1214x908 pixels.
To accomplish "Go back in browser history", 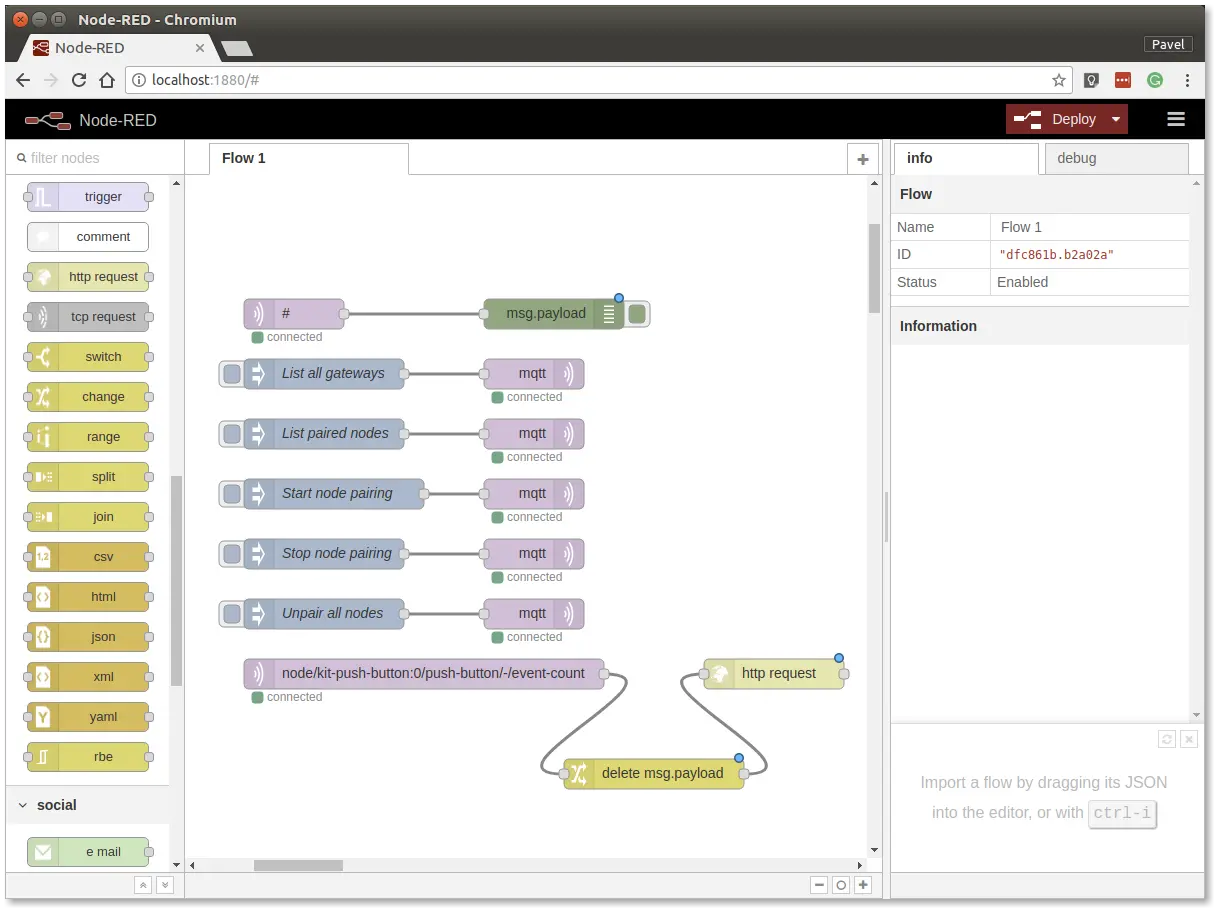I will [23, 80].
